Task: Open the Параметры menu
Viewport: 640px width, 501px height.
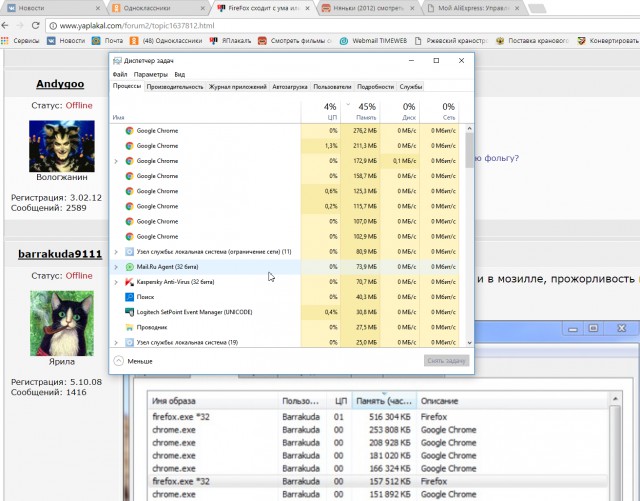Action: click(151, 74)
